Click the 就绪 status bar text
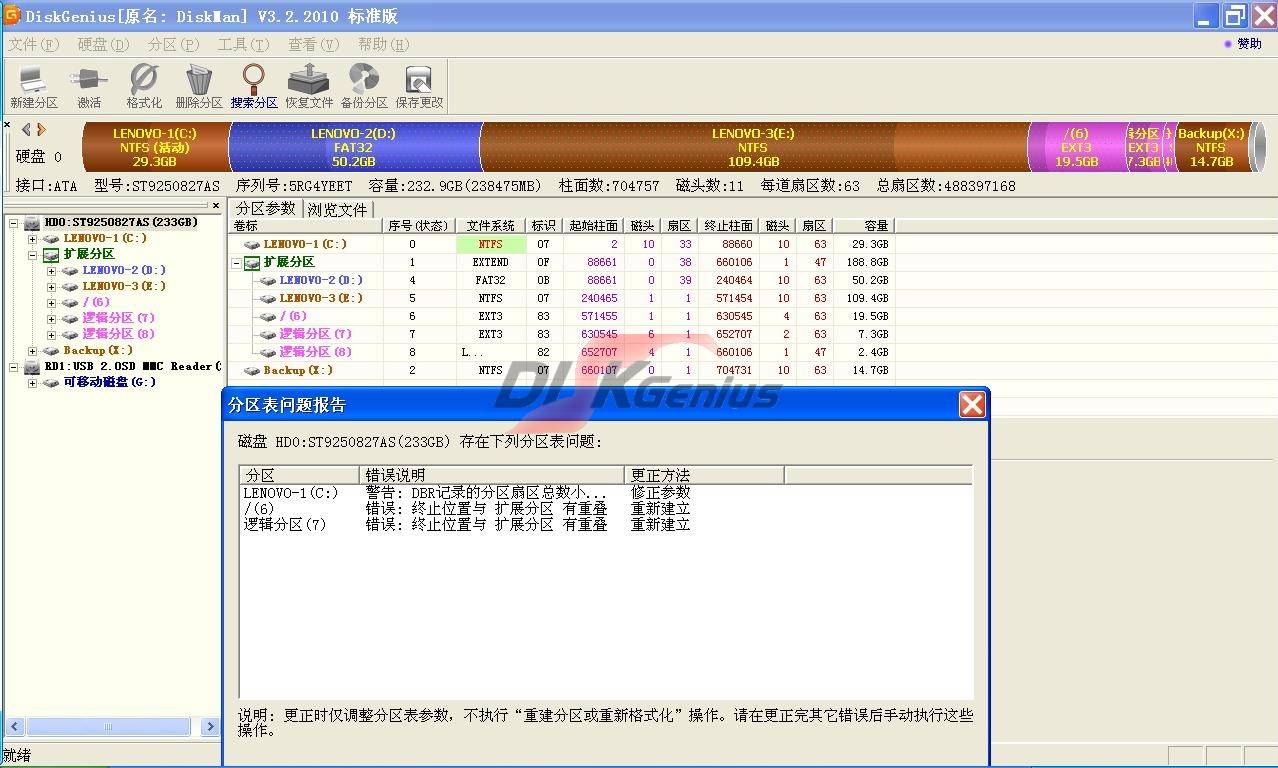Image resolution: width=1278 pixels, height=768 pixels. (17, 755)
